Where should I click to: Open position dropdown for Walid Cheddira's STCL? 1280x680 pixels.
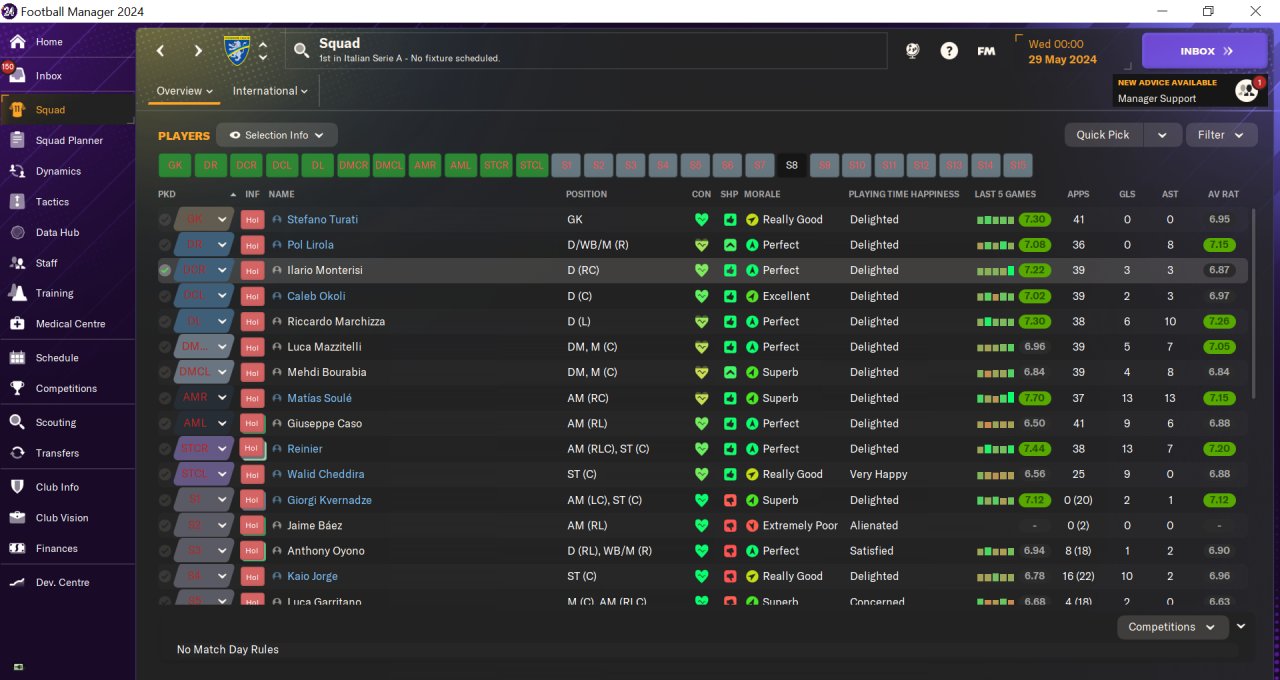[222, 475]
